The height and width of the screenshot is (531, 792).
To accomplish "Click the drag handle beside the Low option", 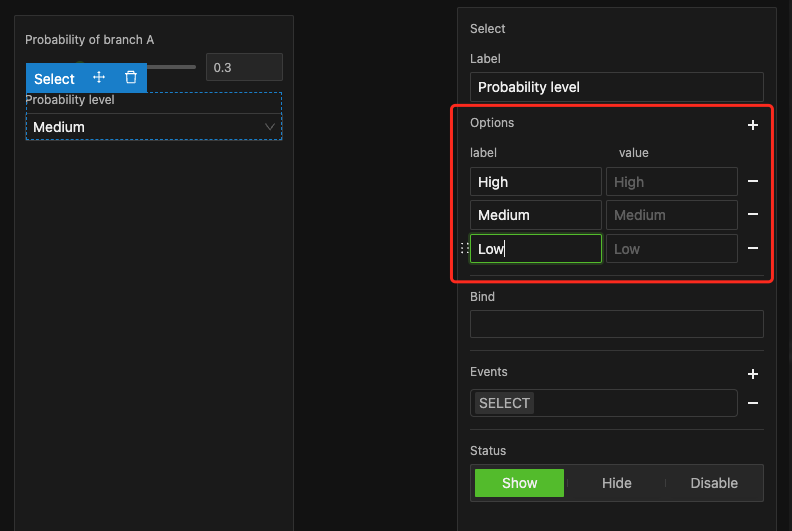I will click(x=463, y=249).
